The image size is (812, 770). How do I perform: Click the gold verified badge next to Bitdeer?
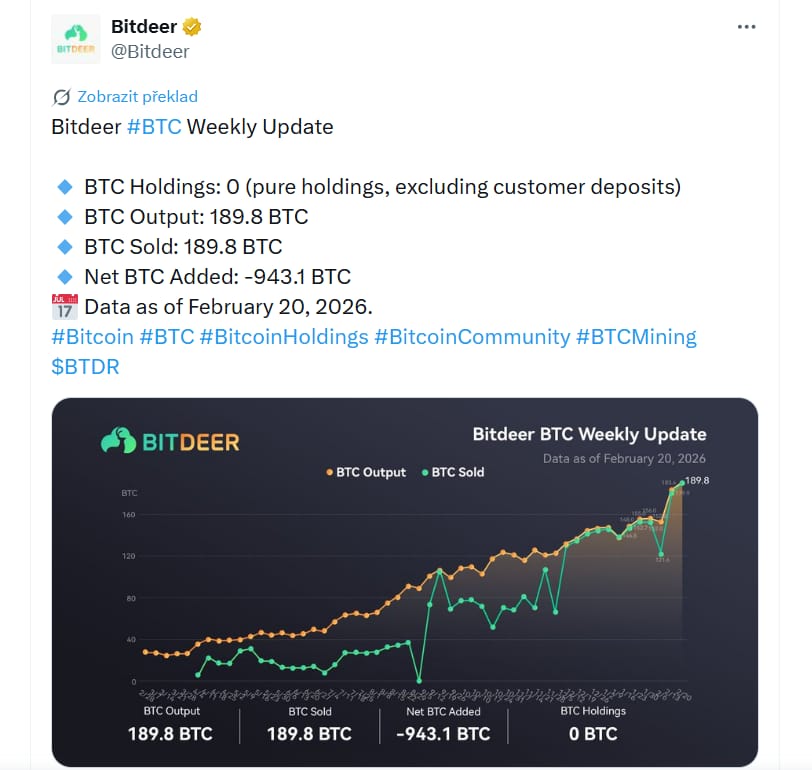[193, 26]
